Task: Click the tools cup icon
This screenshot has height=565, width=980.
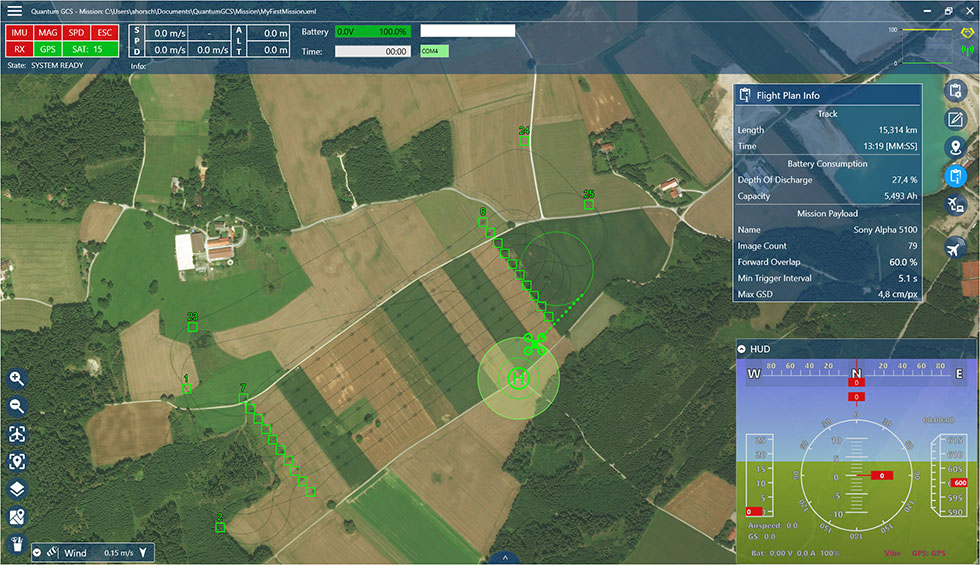Action: 17,544
